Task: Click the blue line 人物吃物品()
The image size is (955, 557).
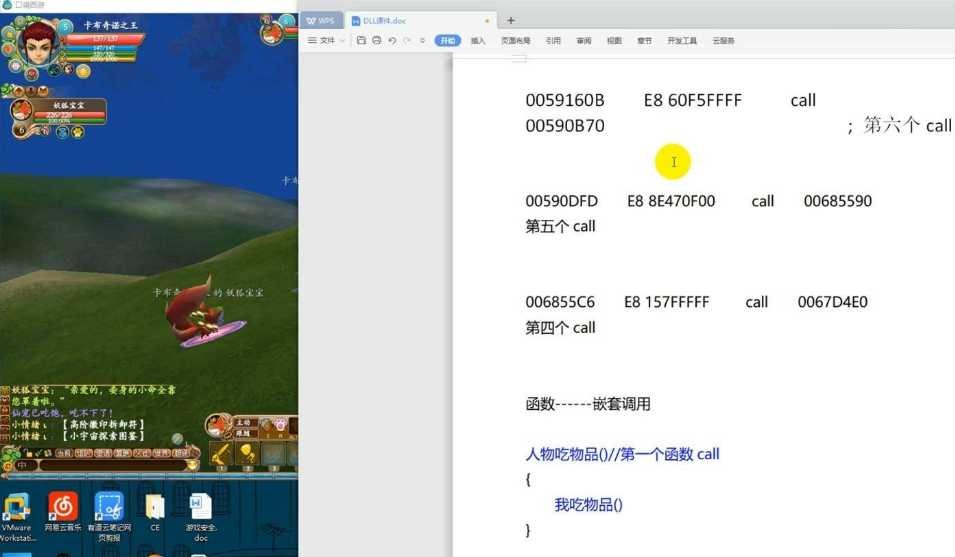Action: (x=622, y=454)
